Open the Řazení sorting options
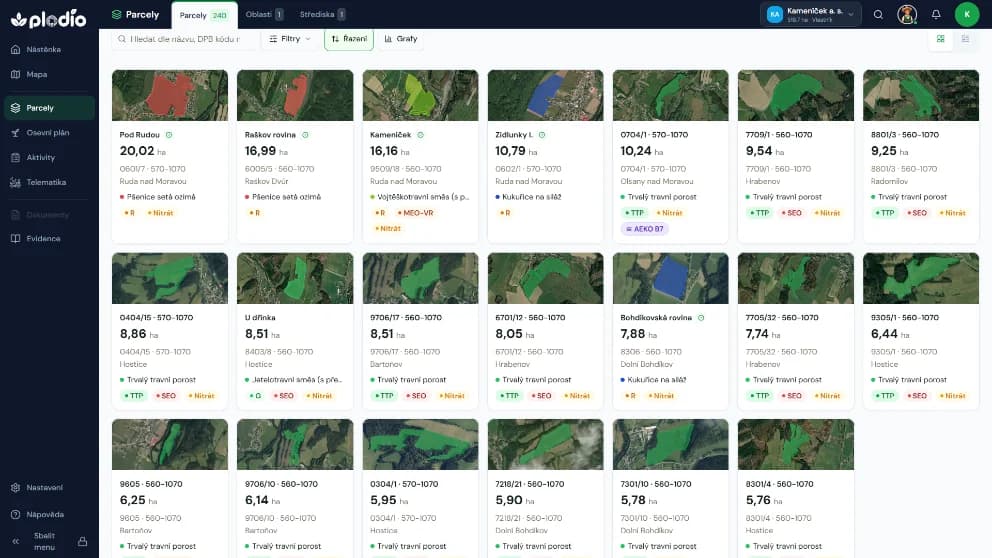 point(349,39)
